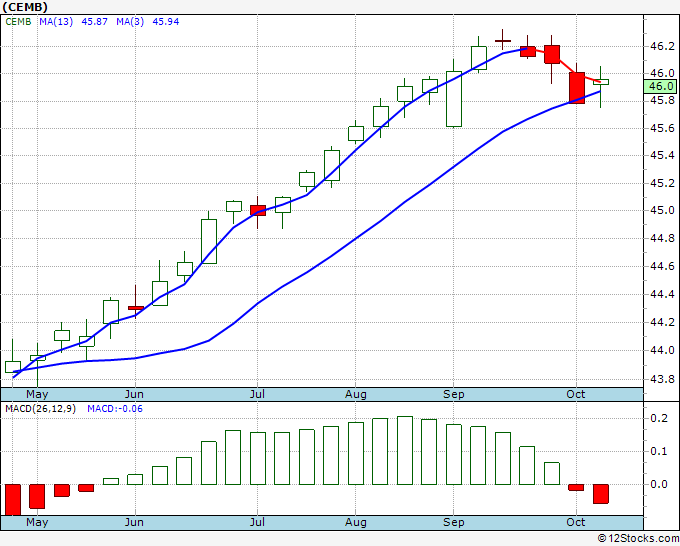This screenshot has height=546, width=680.
Task: Select the MA(3) legend label
Action: tap(130, 22)
